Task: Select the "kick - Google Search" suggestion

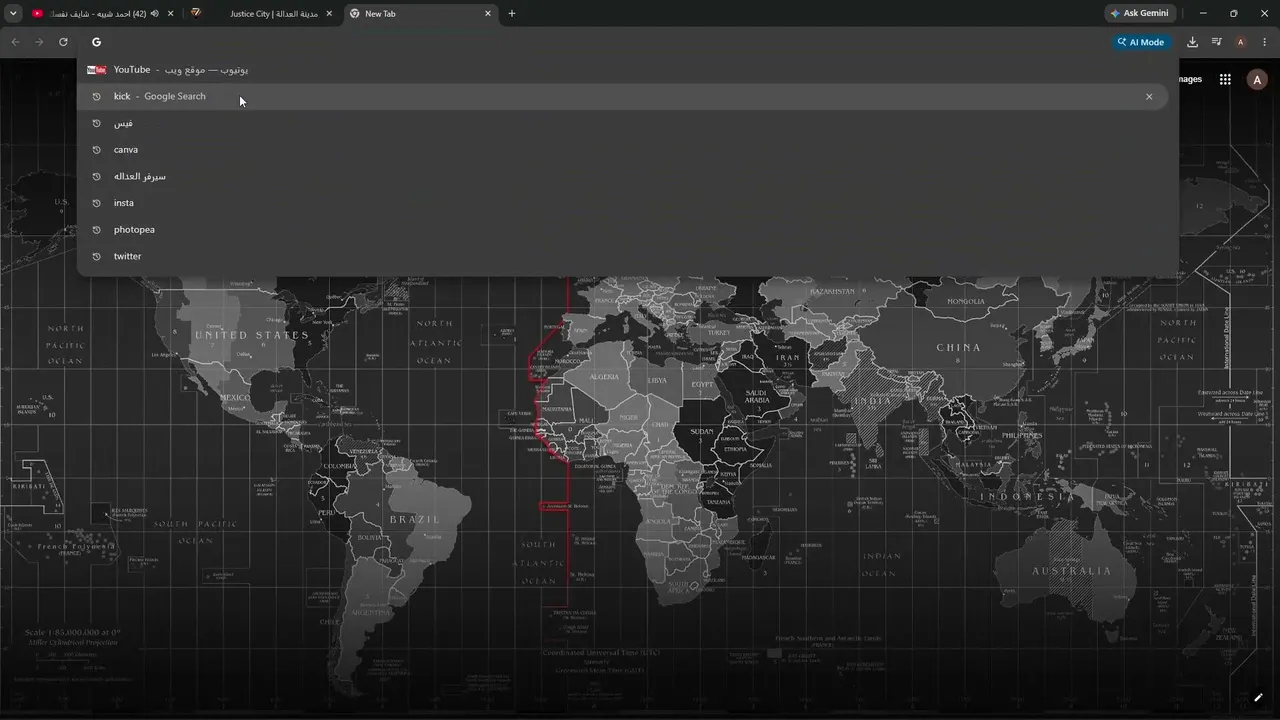Action: pos(622,97)
